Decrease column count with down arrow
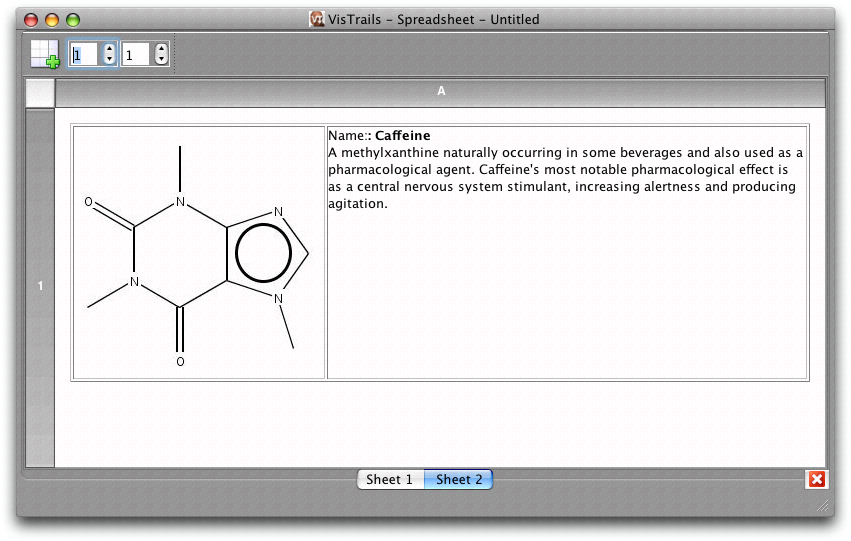 (x=162, y=60)
